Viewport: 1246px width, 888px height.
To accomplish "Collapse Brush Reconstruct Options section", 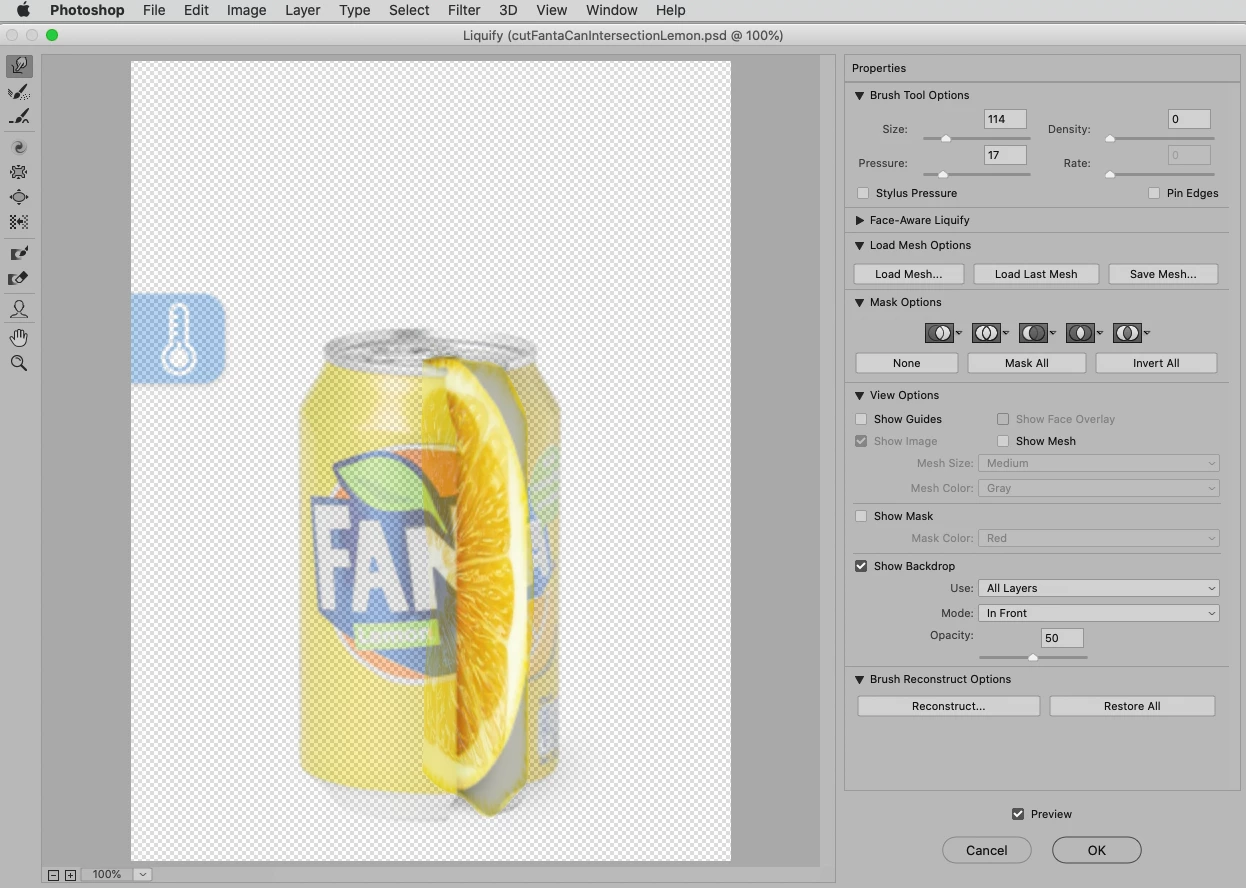I will (860, 679).
